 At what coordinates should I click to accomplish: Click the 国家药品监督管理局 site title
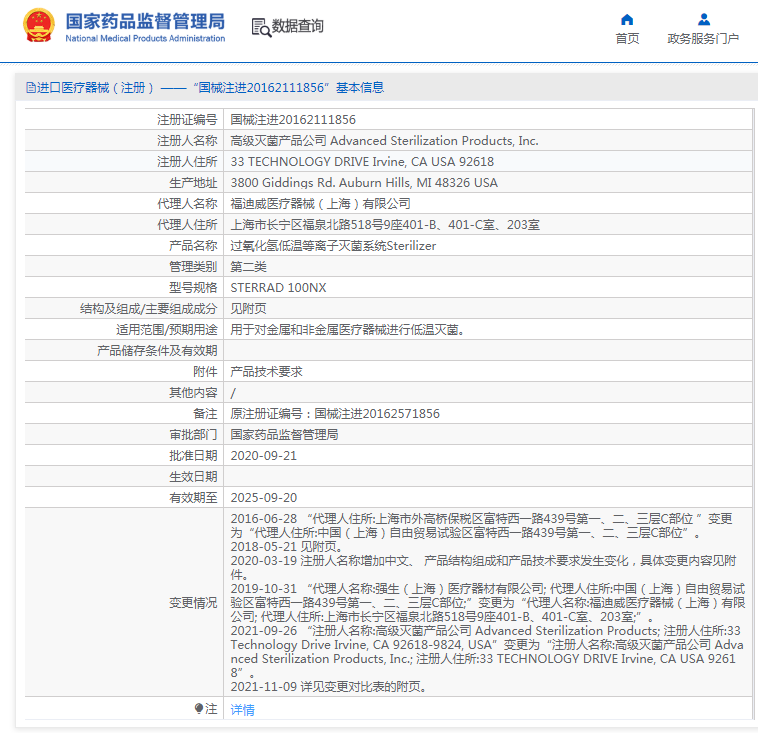(145, 21)
